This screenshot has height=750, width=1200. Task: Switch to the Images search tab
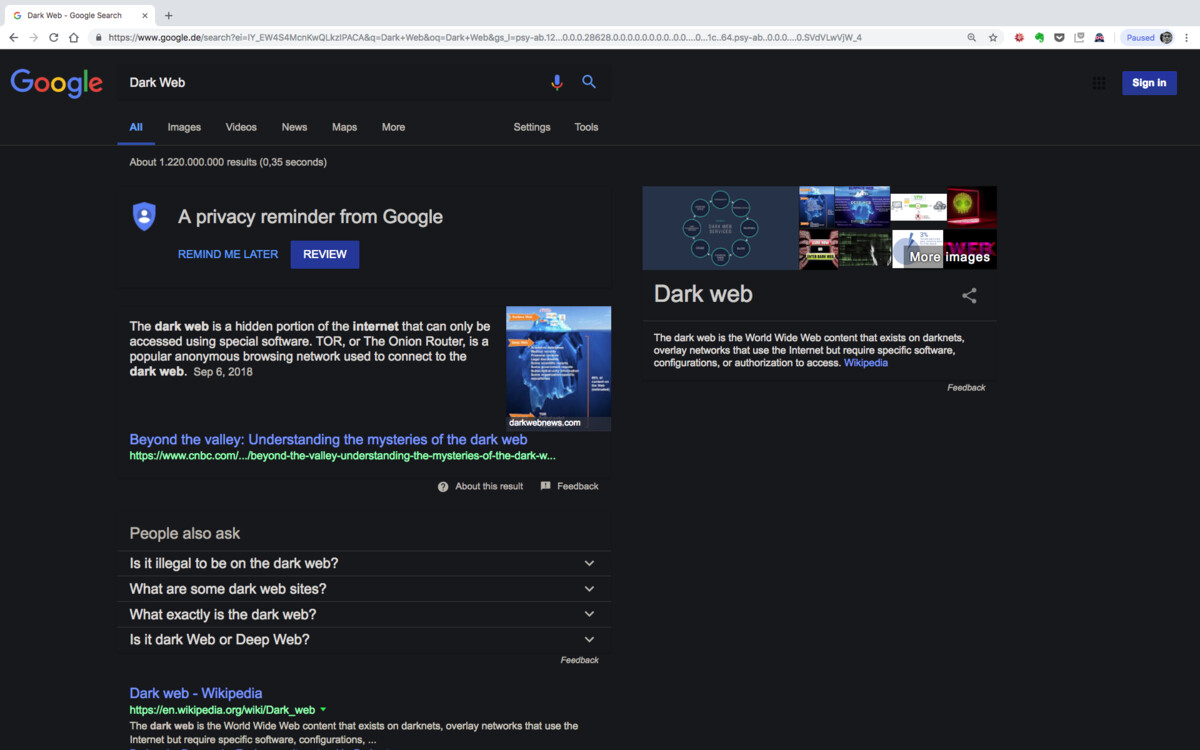point(184,127)
